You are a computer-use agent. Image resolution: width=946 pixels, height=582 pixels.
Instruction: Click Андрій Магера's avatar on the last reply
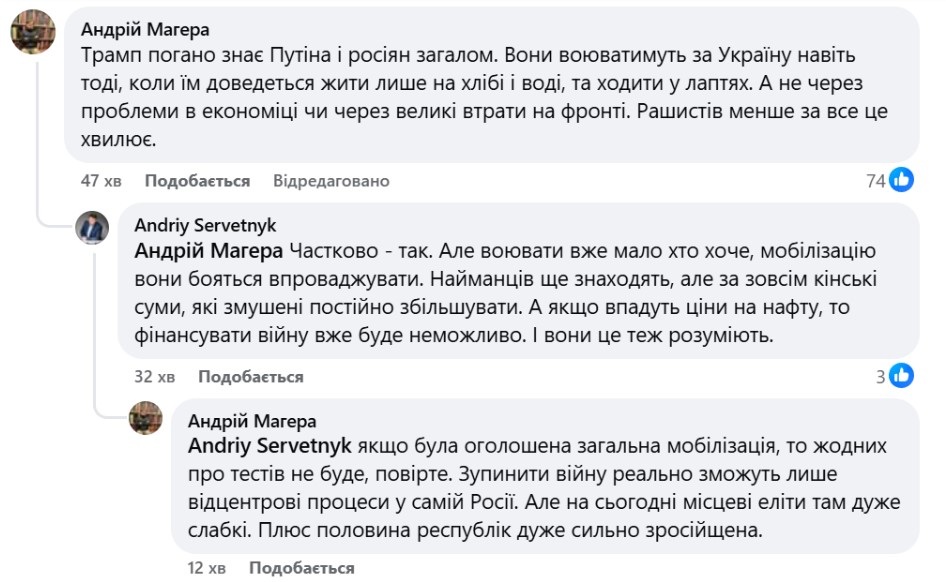(x=146, y=417)
